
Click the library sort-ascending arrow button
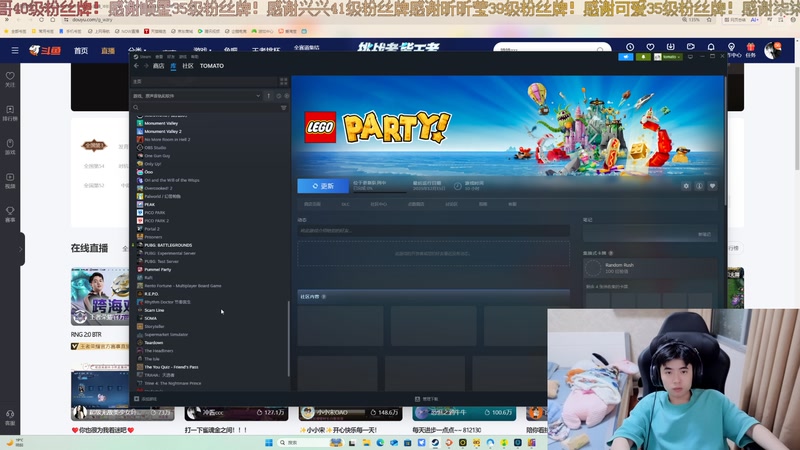click(268, 96)
